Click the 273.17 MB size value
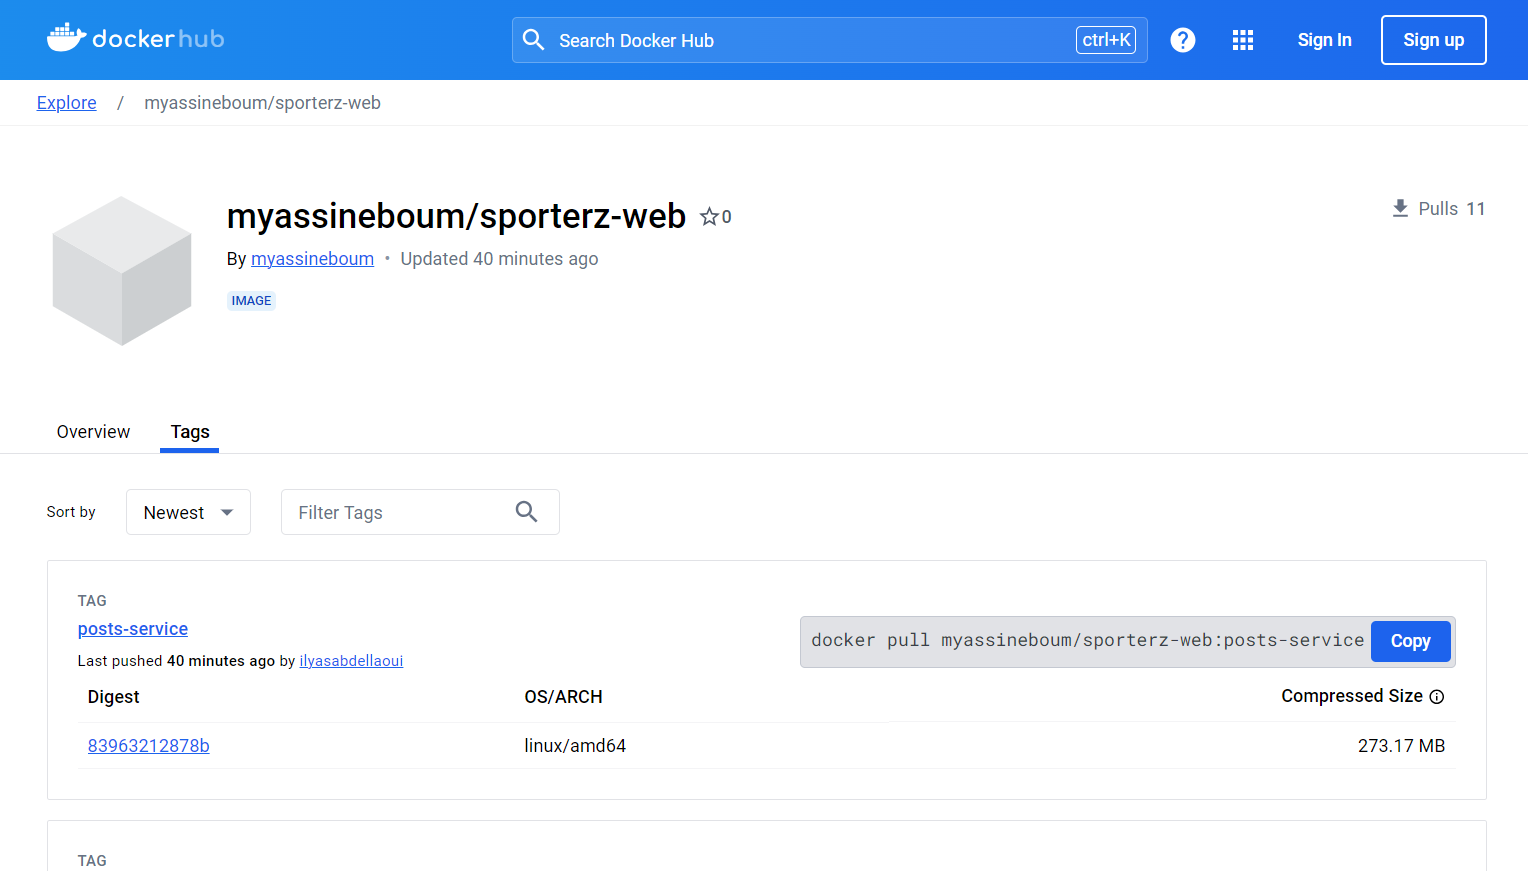The height and width of the screenshot is (871, 1528). 1401,746
